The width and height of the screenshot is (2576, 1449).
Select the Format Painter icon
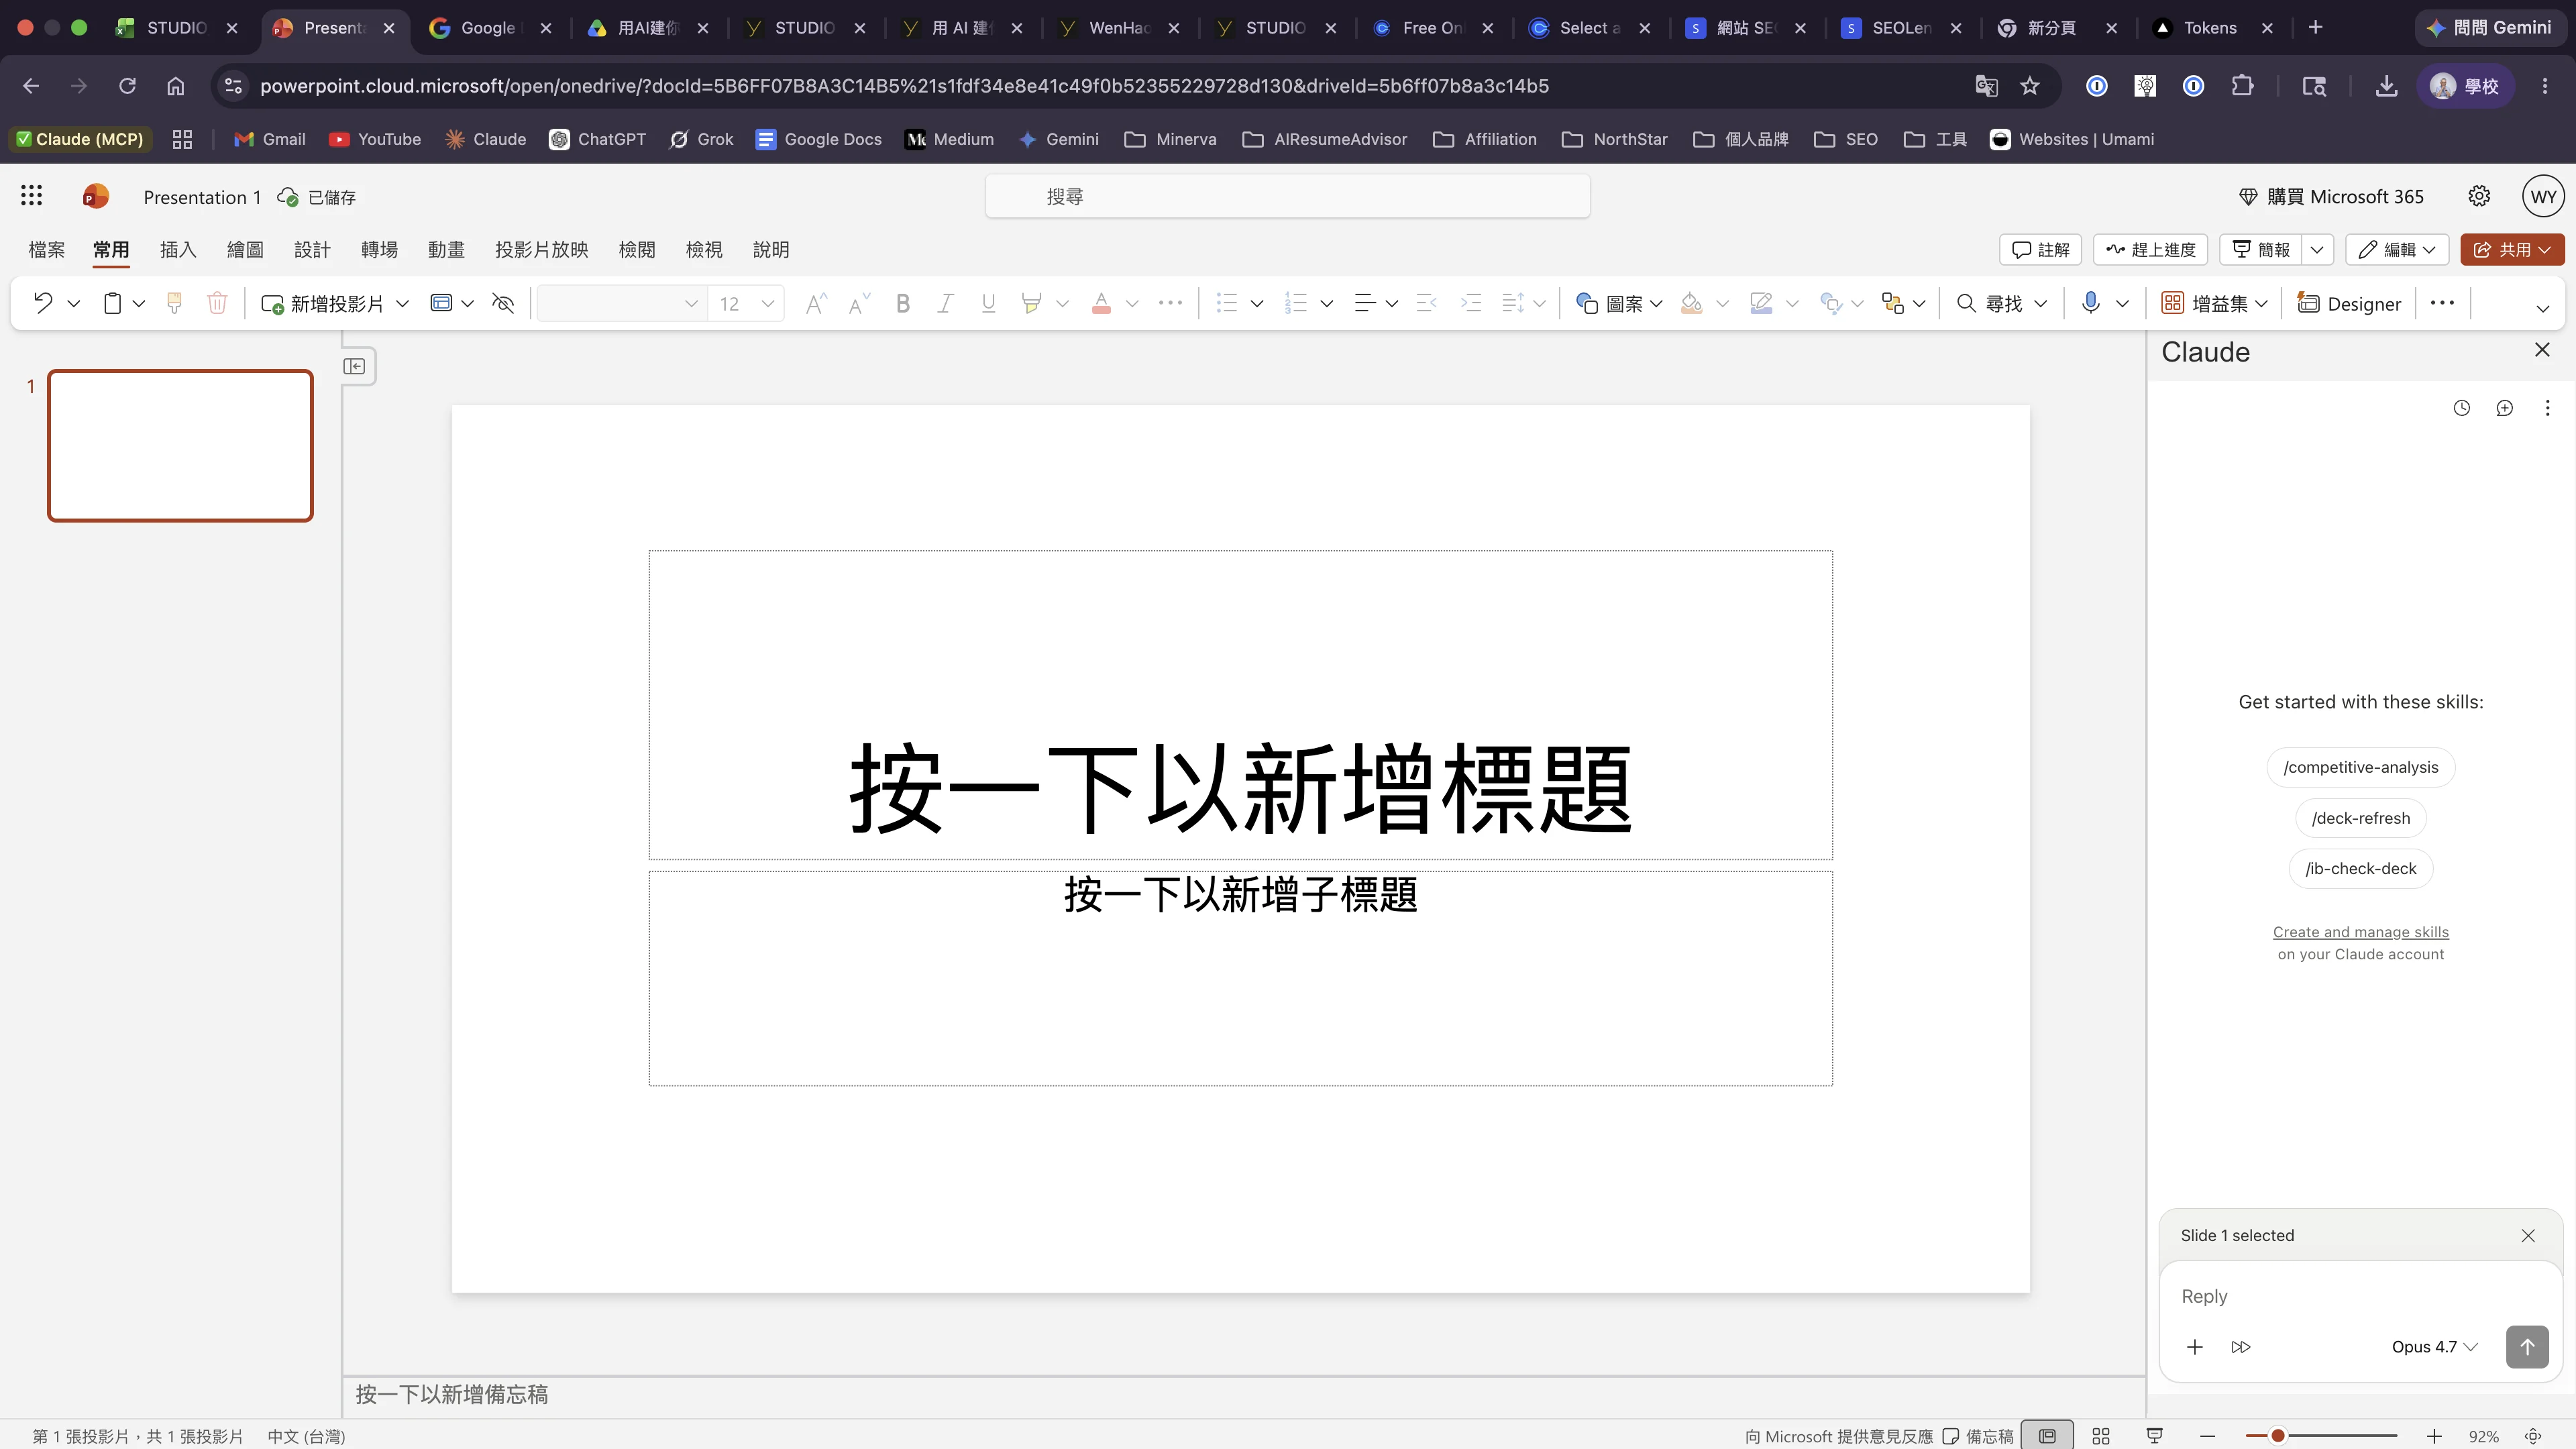[x=174, y=303]
